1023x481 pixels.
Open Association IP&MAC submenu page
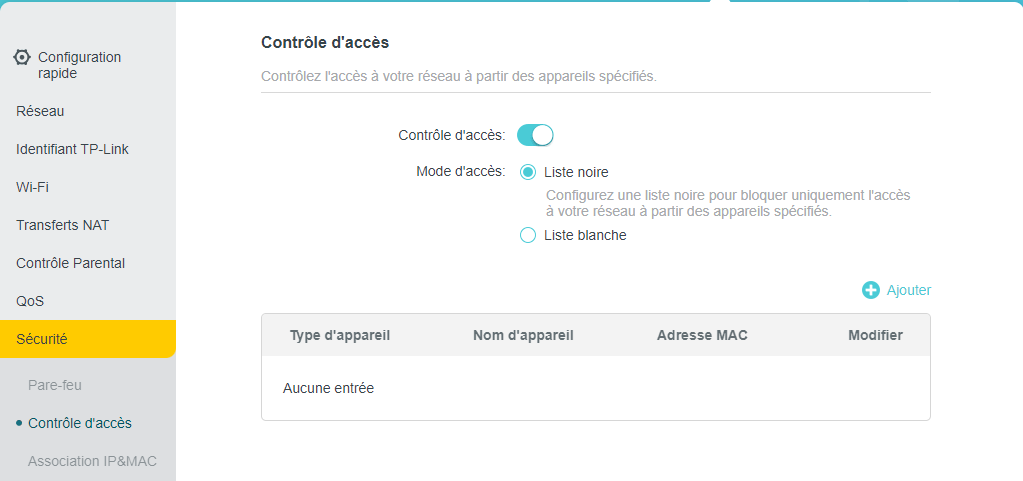click(92, 461)
